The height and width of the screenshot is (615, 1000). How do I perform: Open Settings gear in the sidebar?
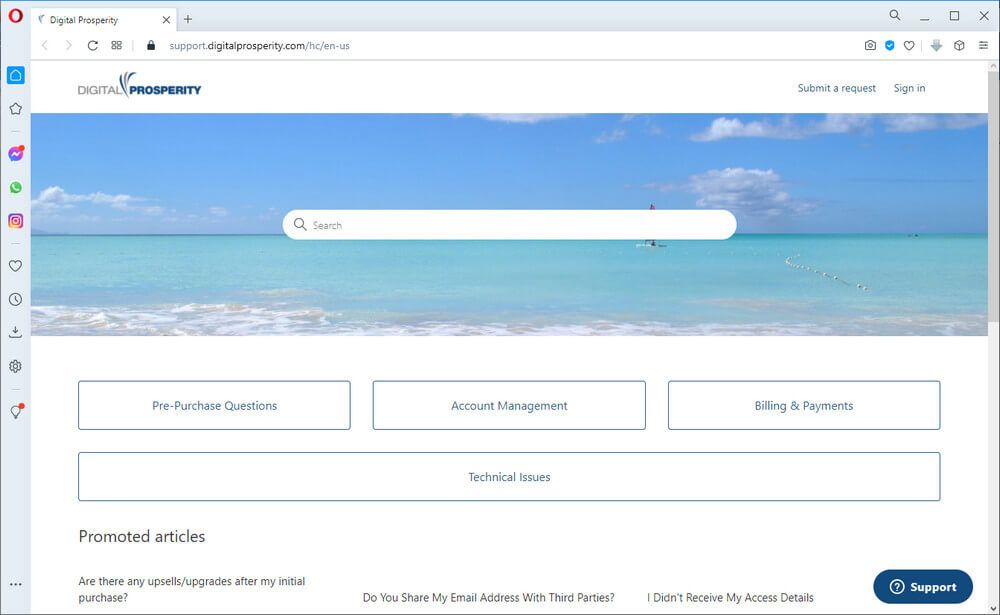click(15, 366)
